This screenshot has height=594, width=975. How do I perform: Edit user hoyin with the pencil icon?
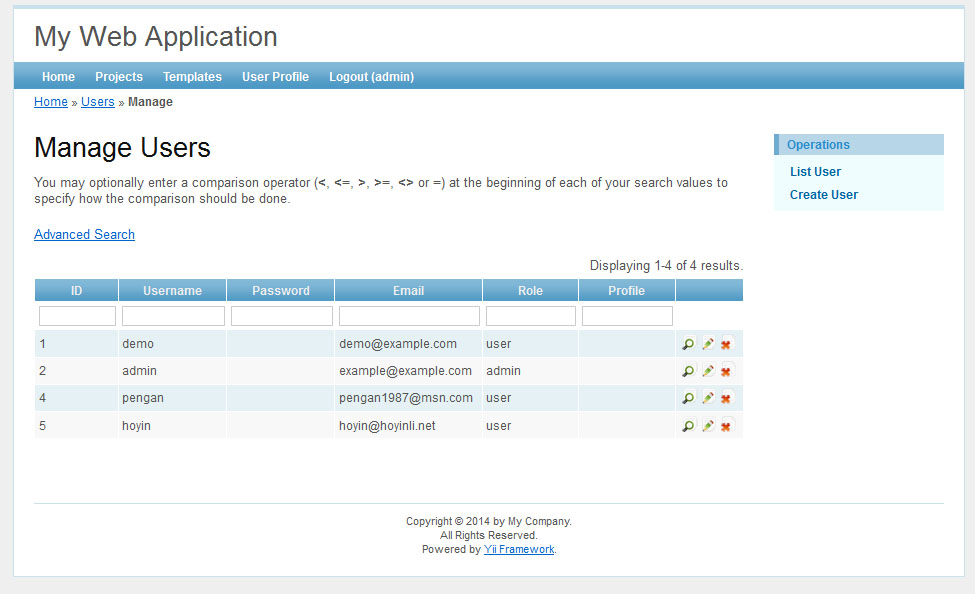coord(707,426)
